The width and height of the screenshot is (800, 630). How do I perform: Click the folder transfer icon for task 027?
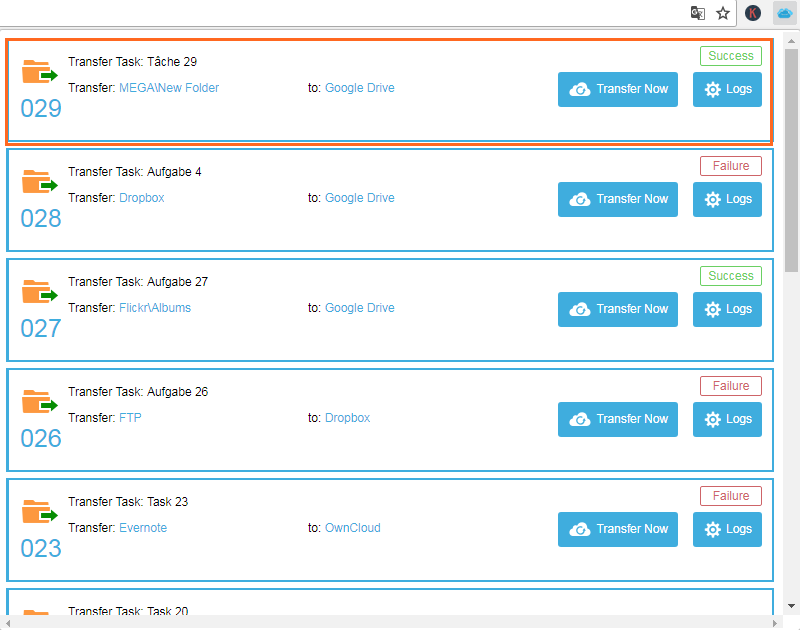40,294
